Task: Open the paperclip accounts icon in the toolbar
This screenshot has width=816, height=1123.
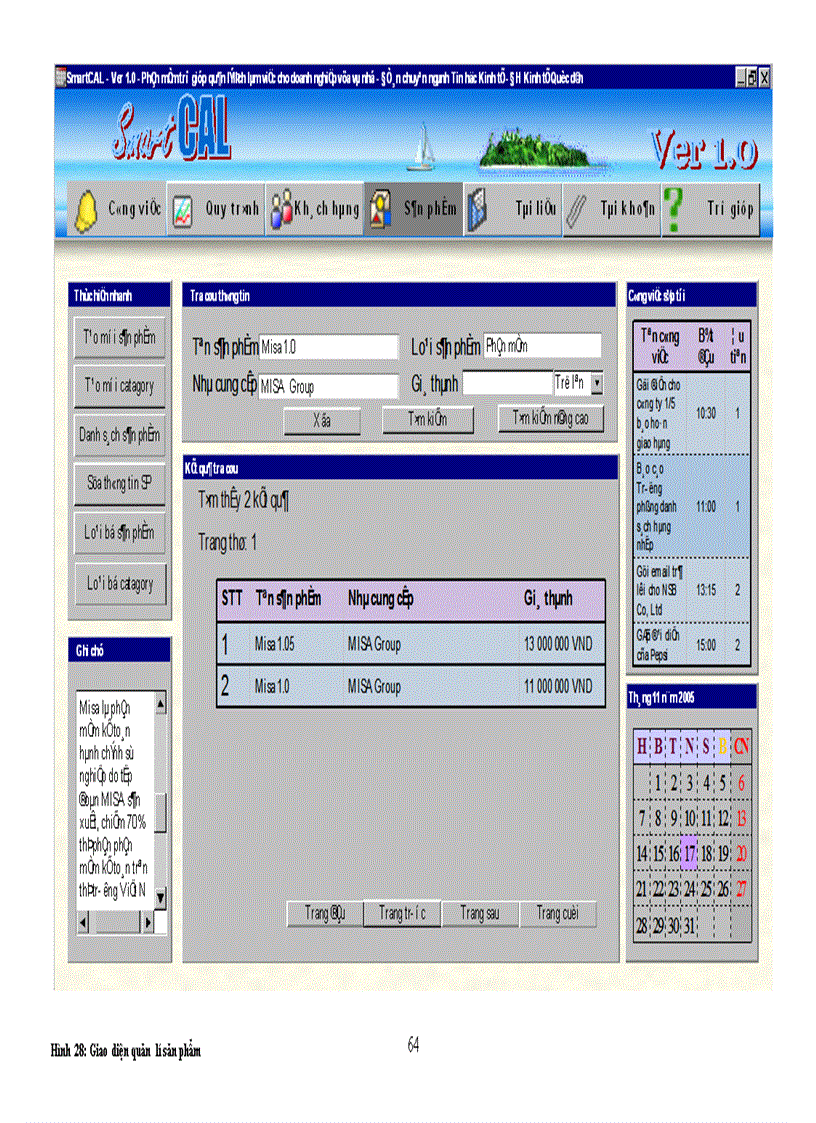Action: point(575,211)
